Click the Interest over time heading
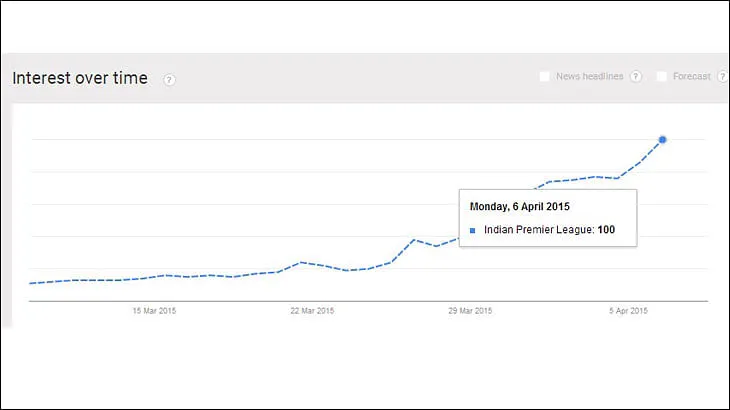 pyautogui.click(x=80, y=78)
